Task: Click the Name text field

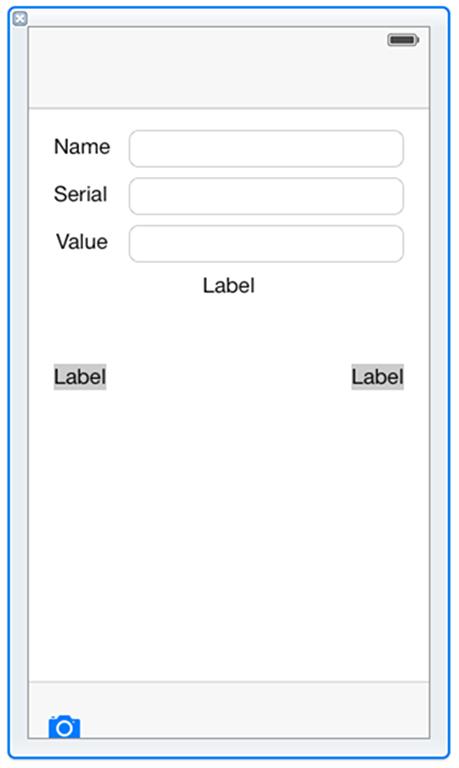Action: tap(266, 148)
